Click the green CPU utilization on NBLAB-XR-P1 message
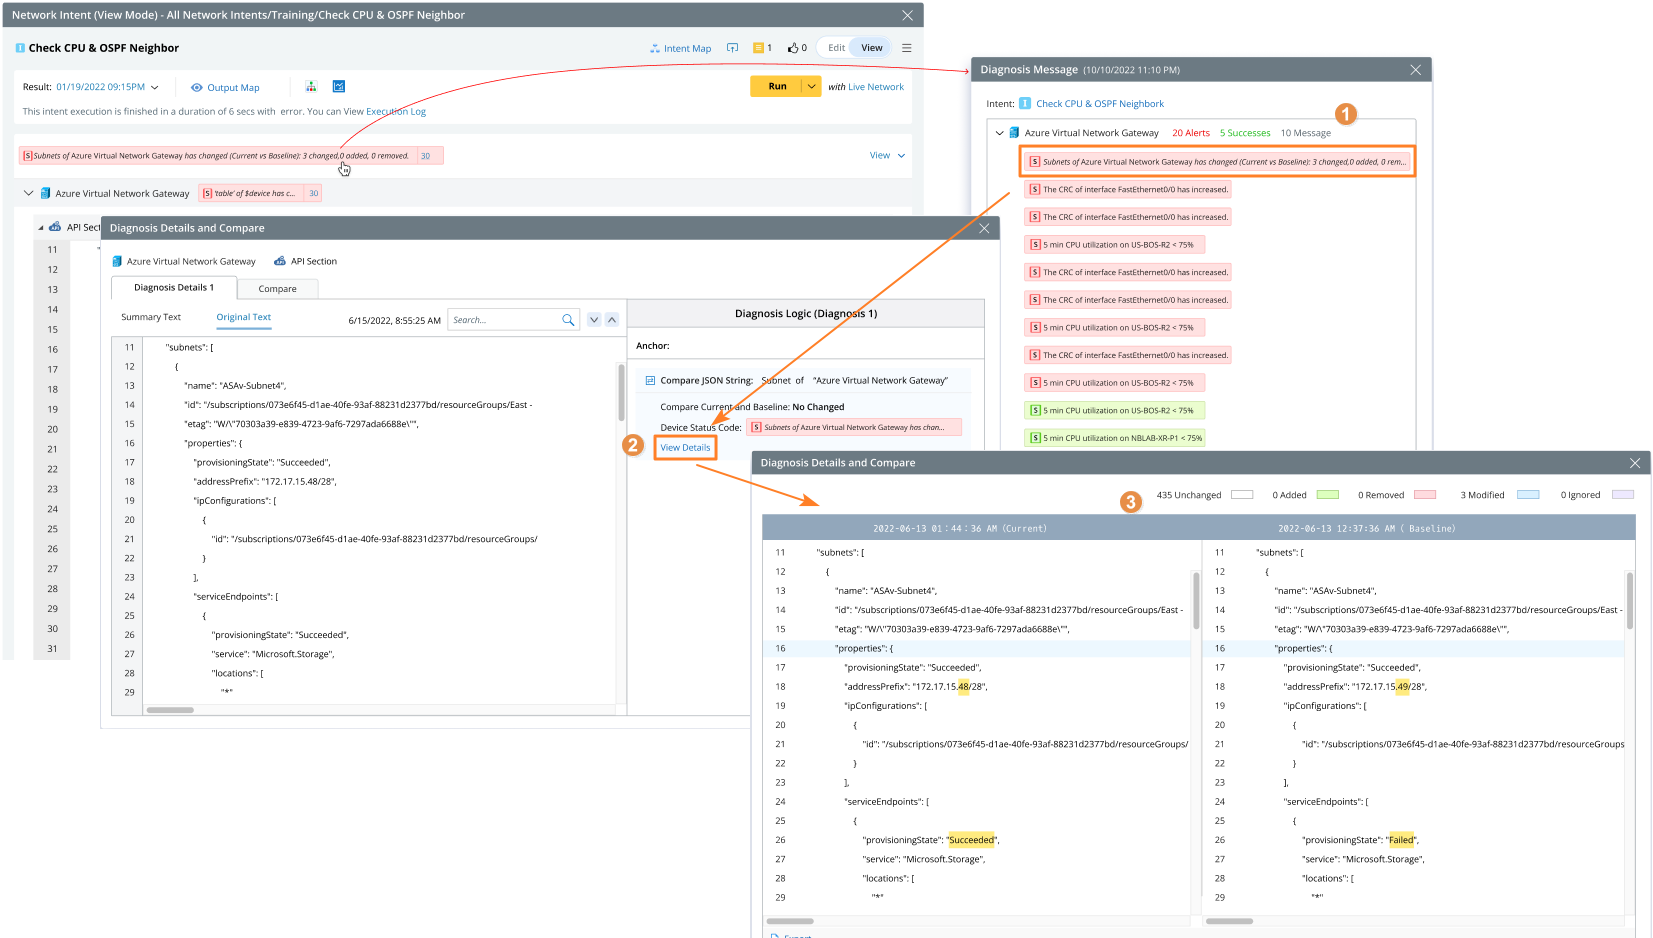Screen dimensions: 1653x938 (1115, 438)
